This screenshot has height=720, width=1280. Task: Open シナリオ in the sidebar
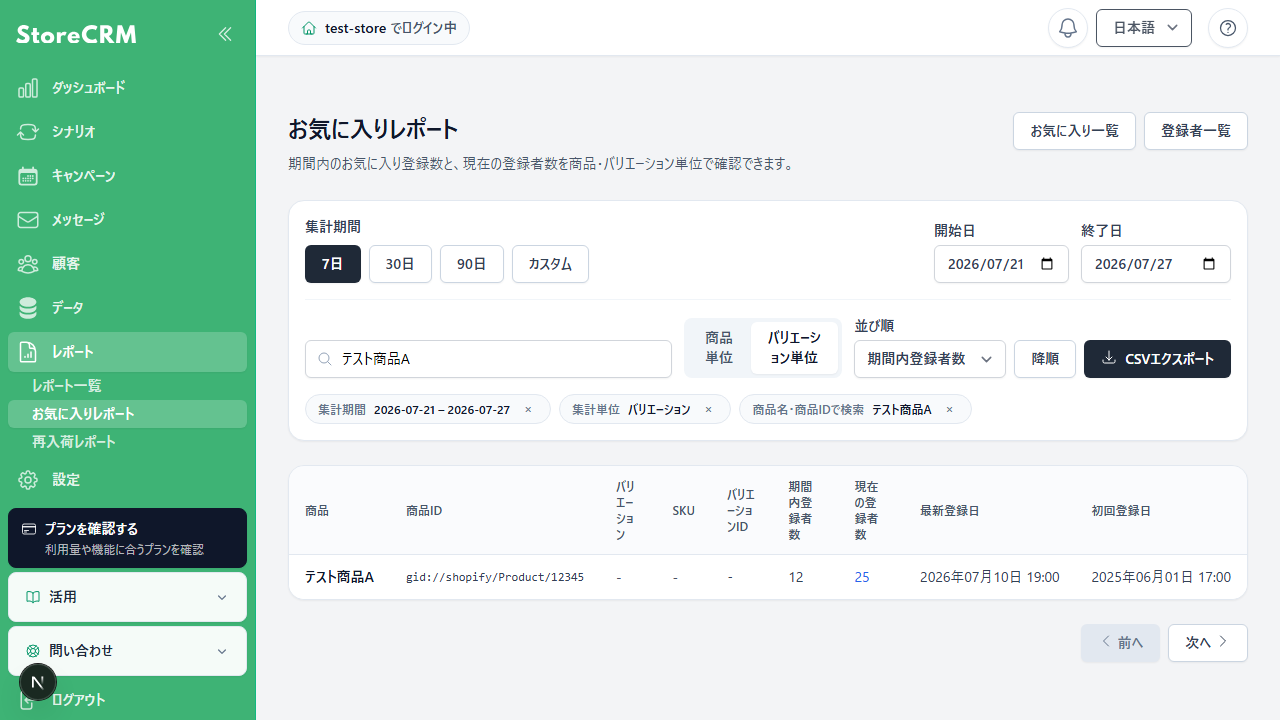[127, 132]
